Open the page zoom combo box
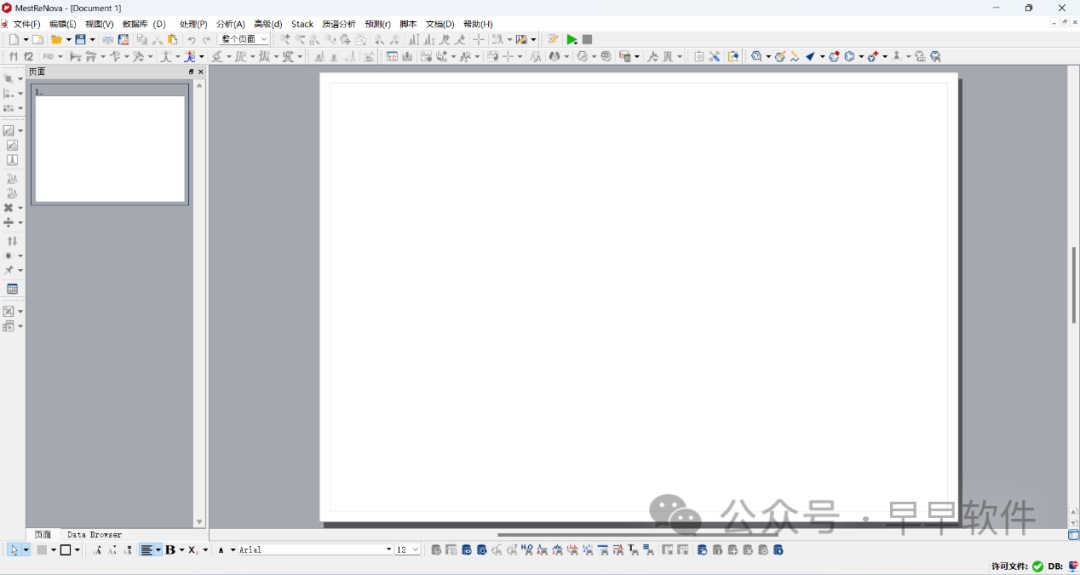1080x575 pixels. (x=244, y=40)
